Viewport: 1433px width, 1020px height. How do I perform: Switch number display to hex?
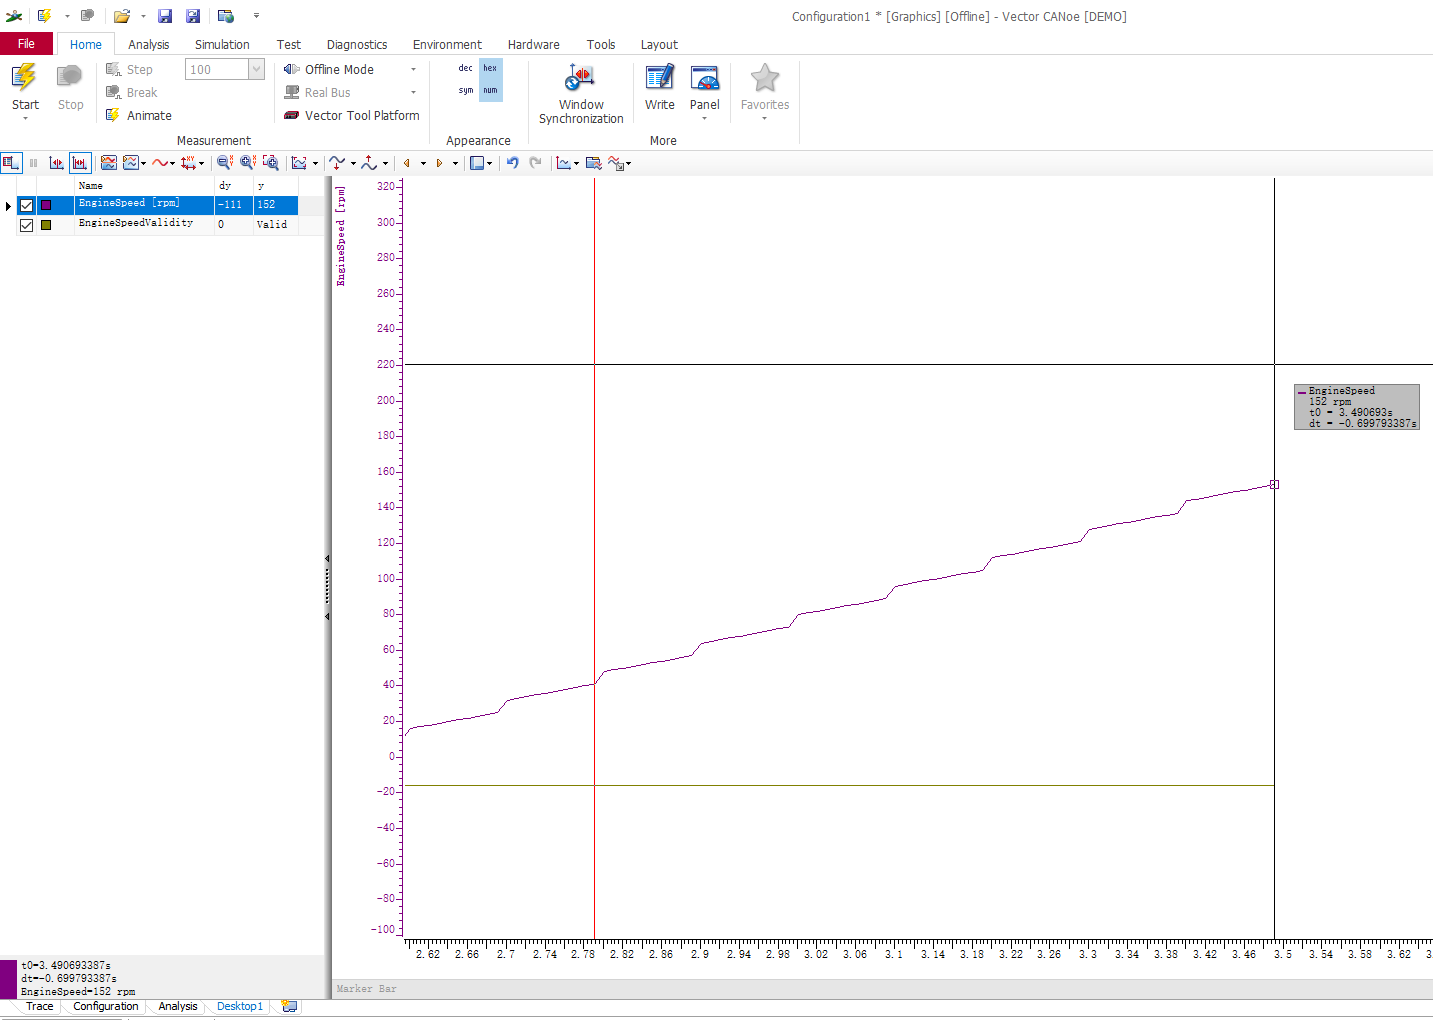[x=490, y=68]
